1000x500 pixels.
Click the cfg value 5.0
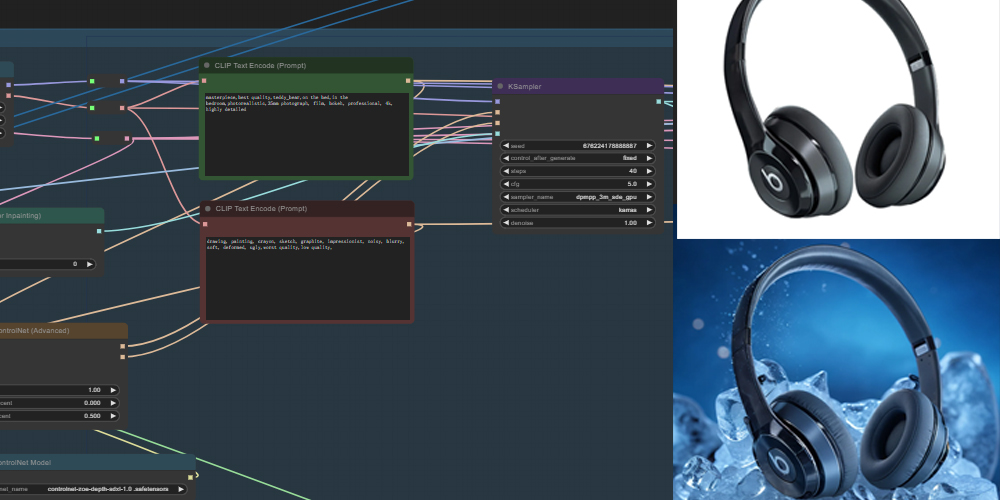click(631, 184)
